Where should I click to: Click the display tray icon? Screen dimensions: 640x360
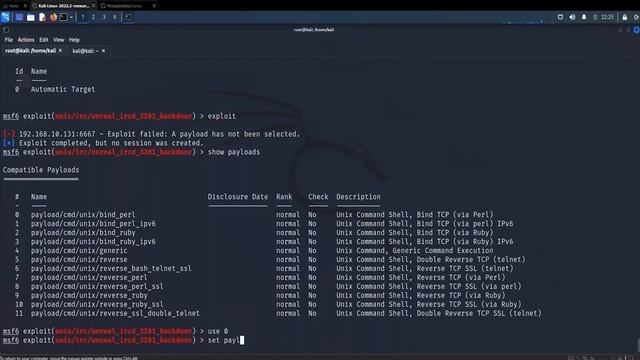560,17
